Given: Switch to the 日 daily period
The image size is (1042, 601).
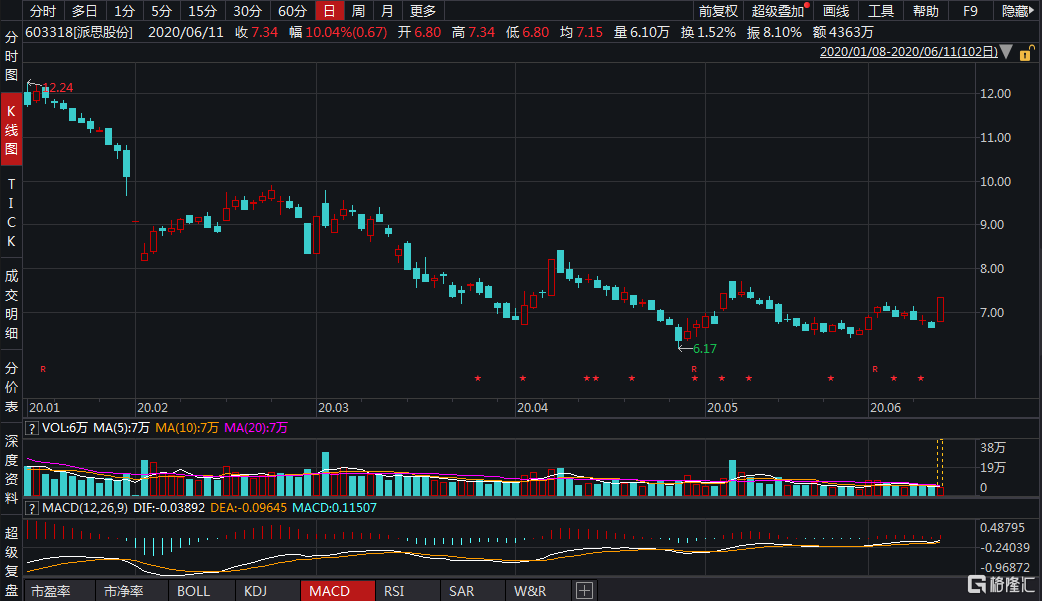Looking at the screenshot, I should point(328,11).
